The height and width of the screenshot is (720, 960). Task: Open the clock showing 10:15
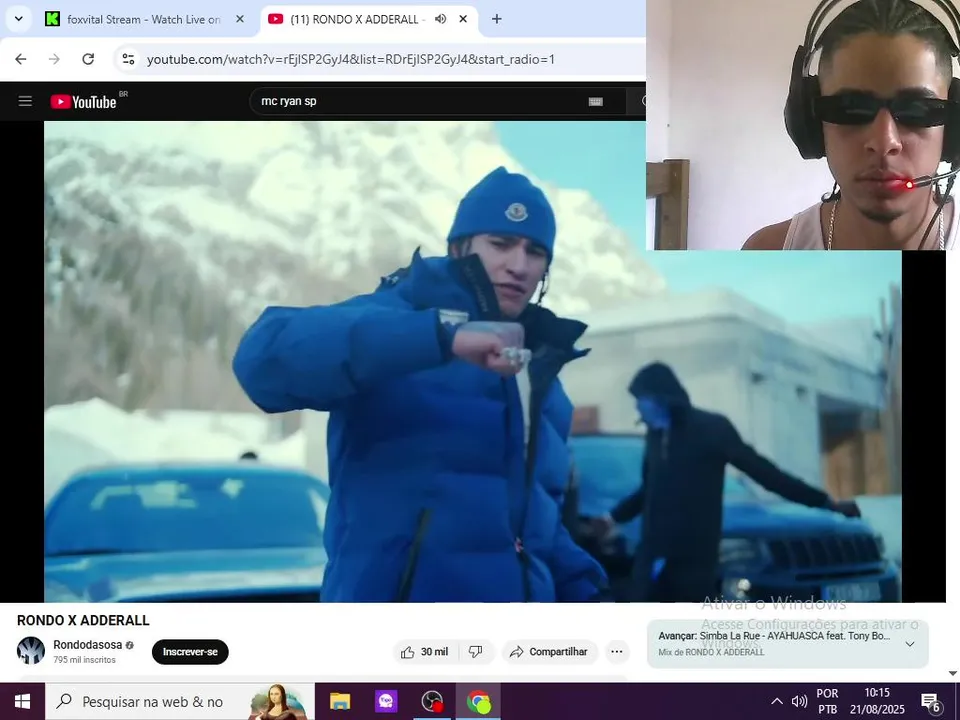tap(877, 702)
